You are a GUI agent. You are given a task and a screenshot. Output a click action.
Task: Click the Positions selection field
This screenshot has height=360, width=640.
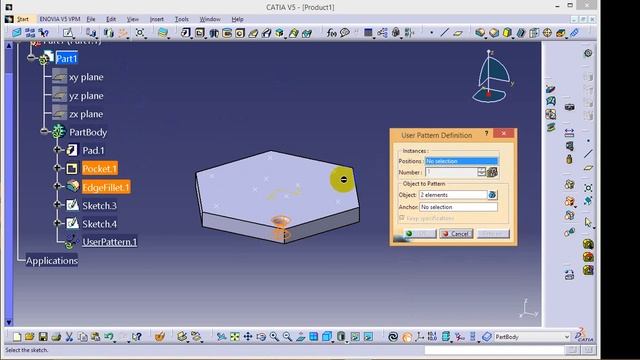tap(461, 161)
